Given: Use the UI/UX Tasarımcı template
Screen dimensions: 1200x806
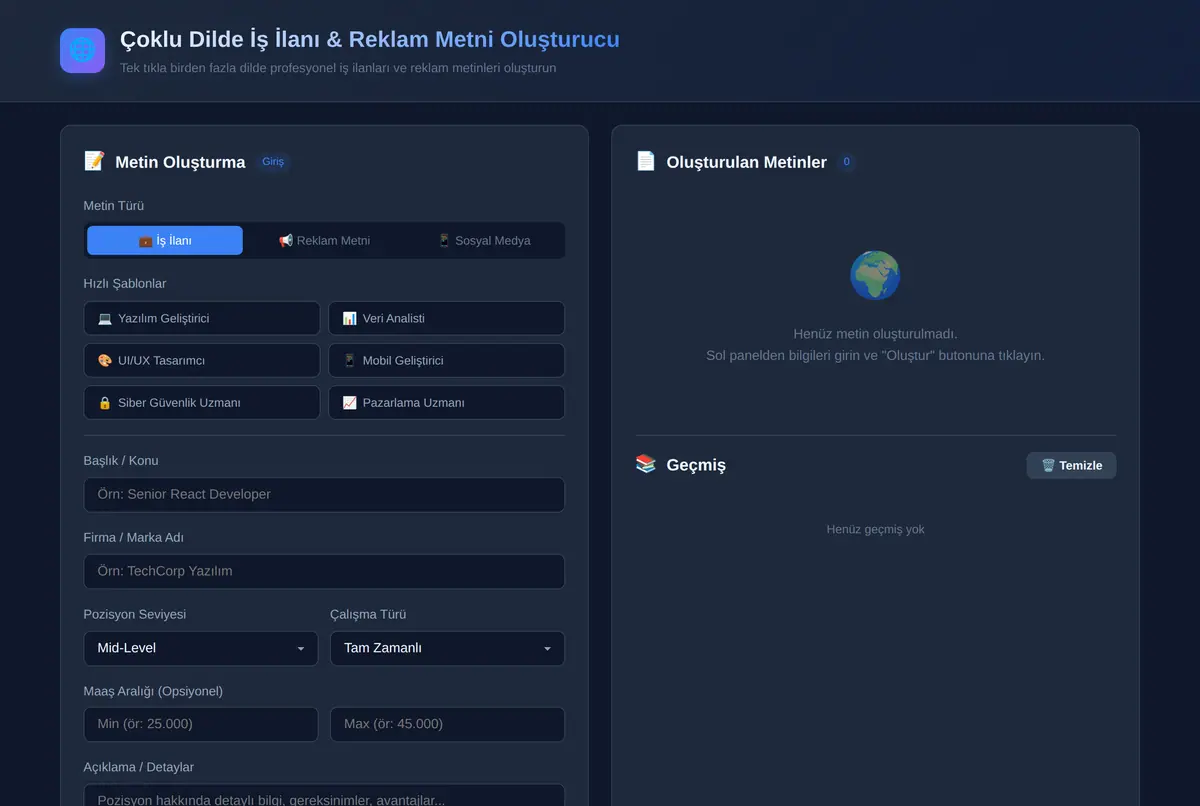Looking at the screenshot, I should (x=202, y=360).
